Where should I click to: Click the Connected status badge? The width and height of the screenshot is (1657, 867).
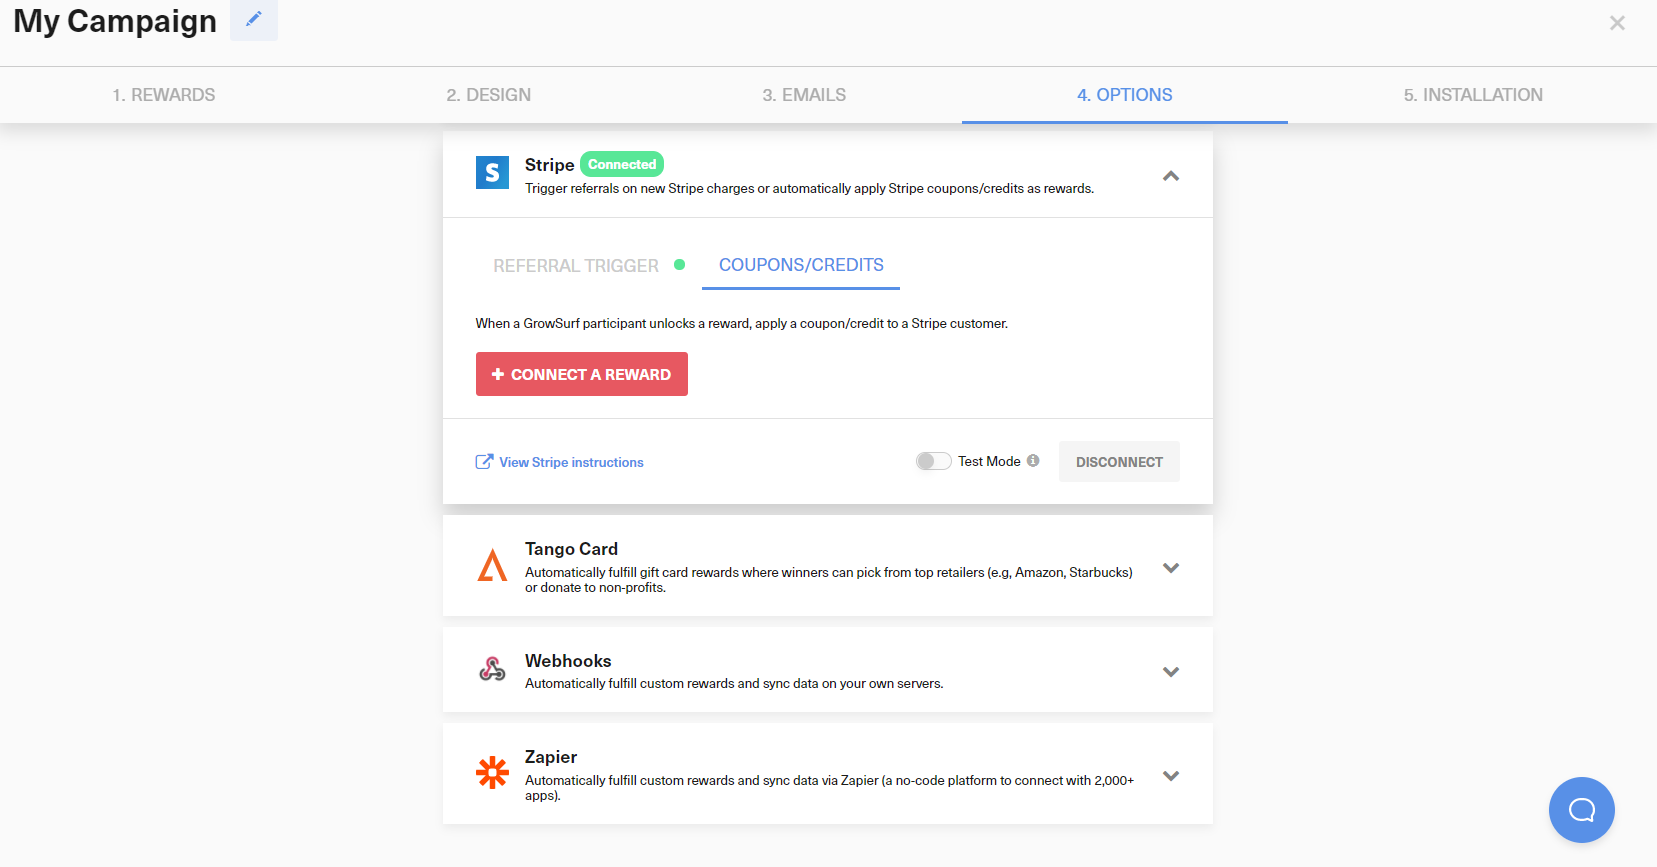click(x=622, y=164)
